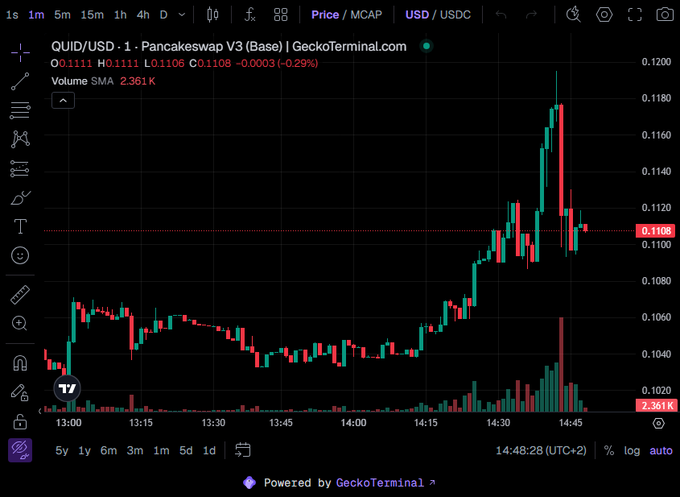This screenshot has height=497, width=680.
Task: Select the ruler measure tool
Action: pyautogui.click(x=20, y=295)
